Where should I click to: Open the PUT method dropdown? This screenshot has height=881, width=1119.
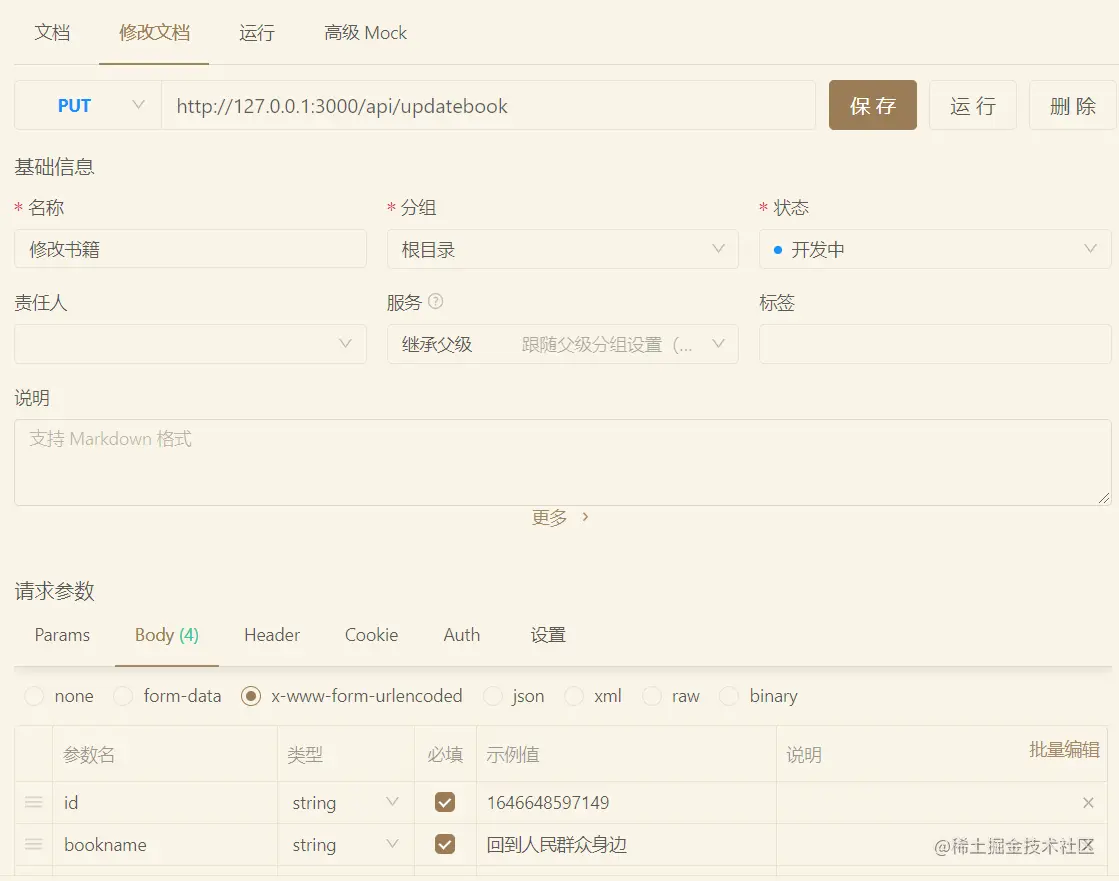pyautogui.click(x=88, y=106)
